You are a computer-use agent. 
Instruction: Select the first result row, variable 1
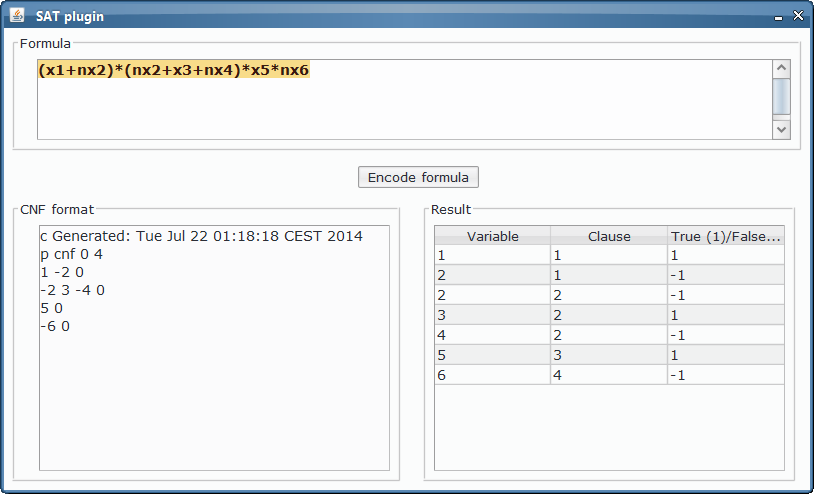492,255
